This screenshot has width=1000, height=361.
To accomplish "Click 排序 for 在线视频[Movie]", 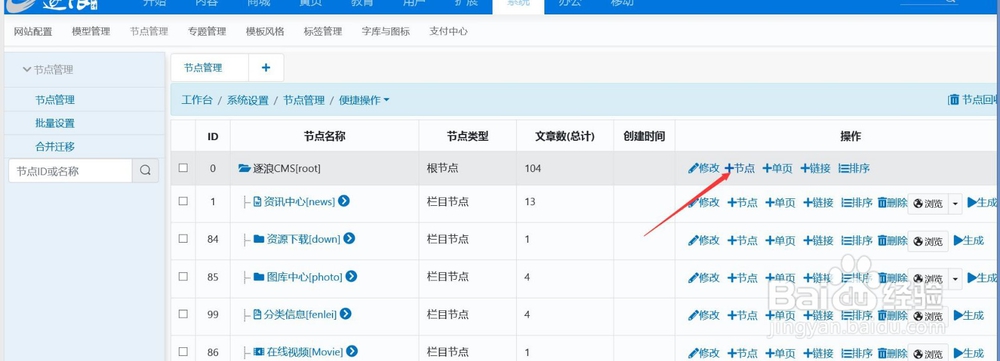I will 857,353.
